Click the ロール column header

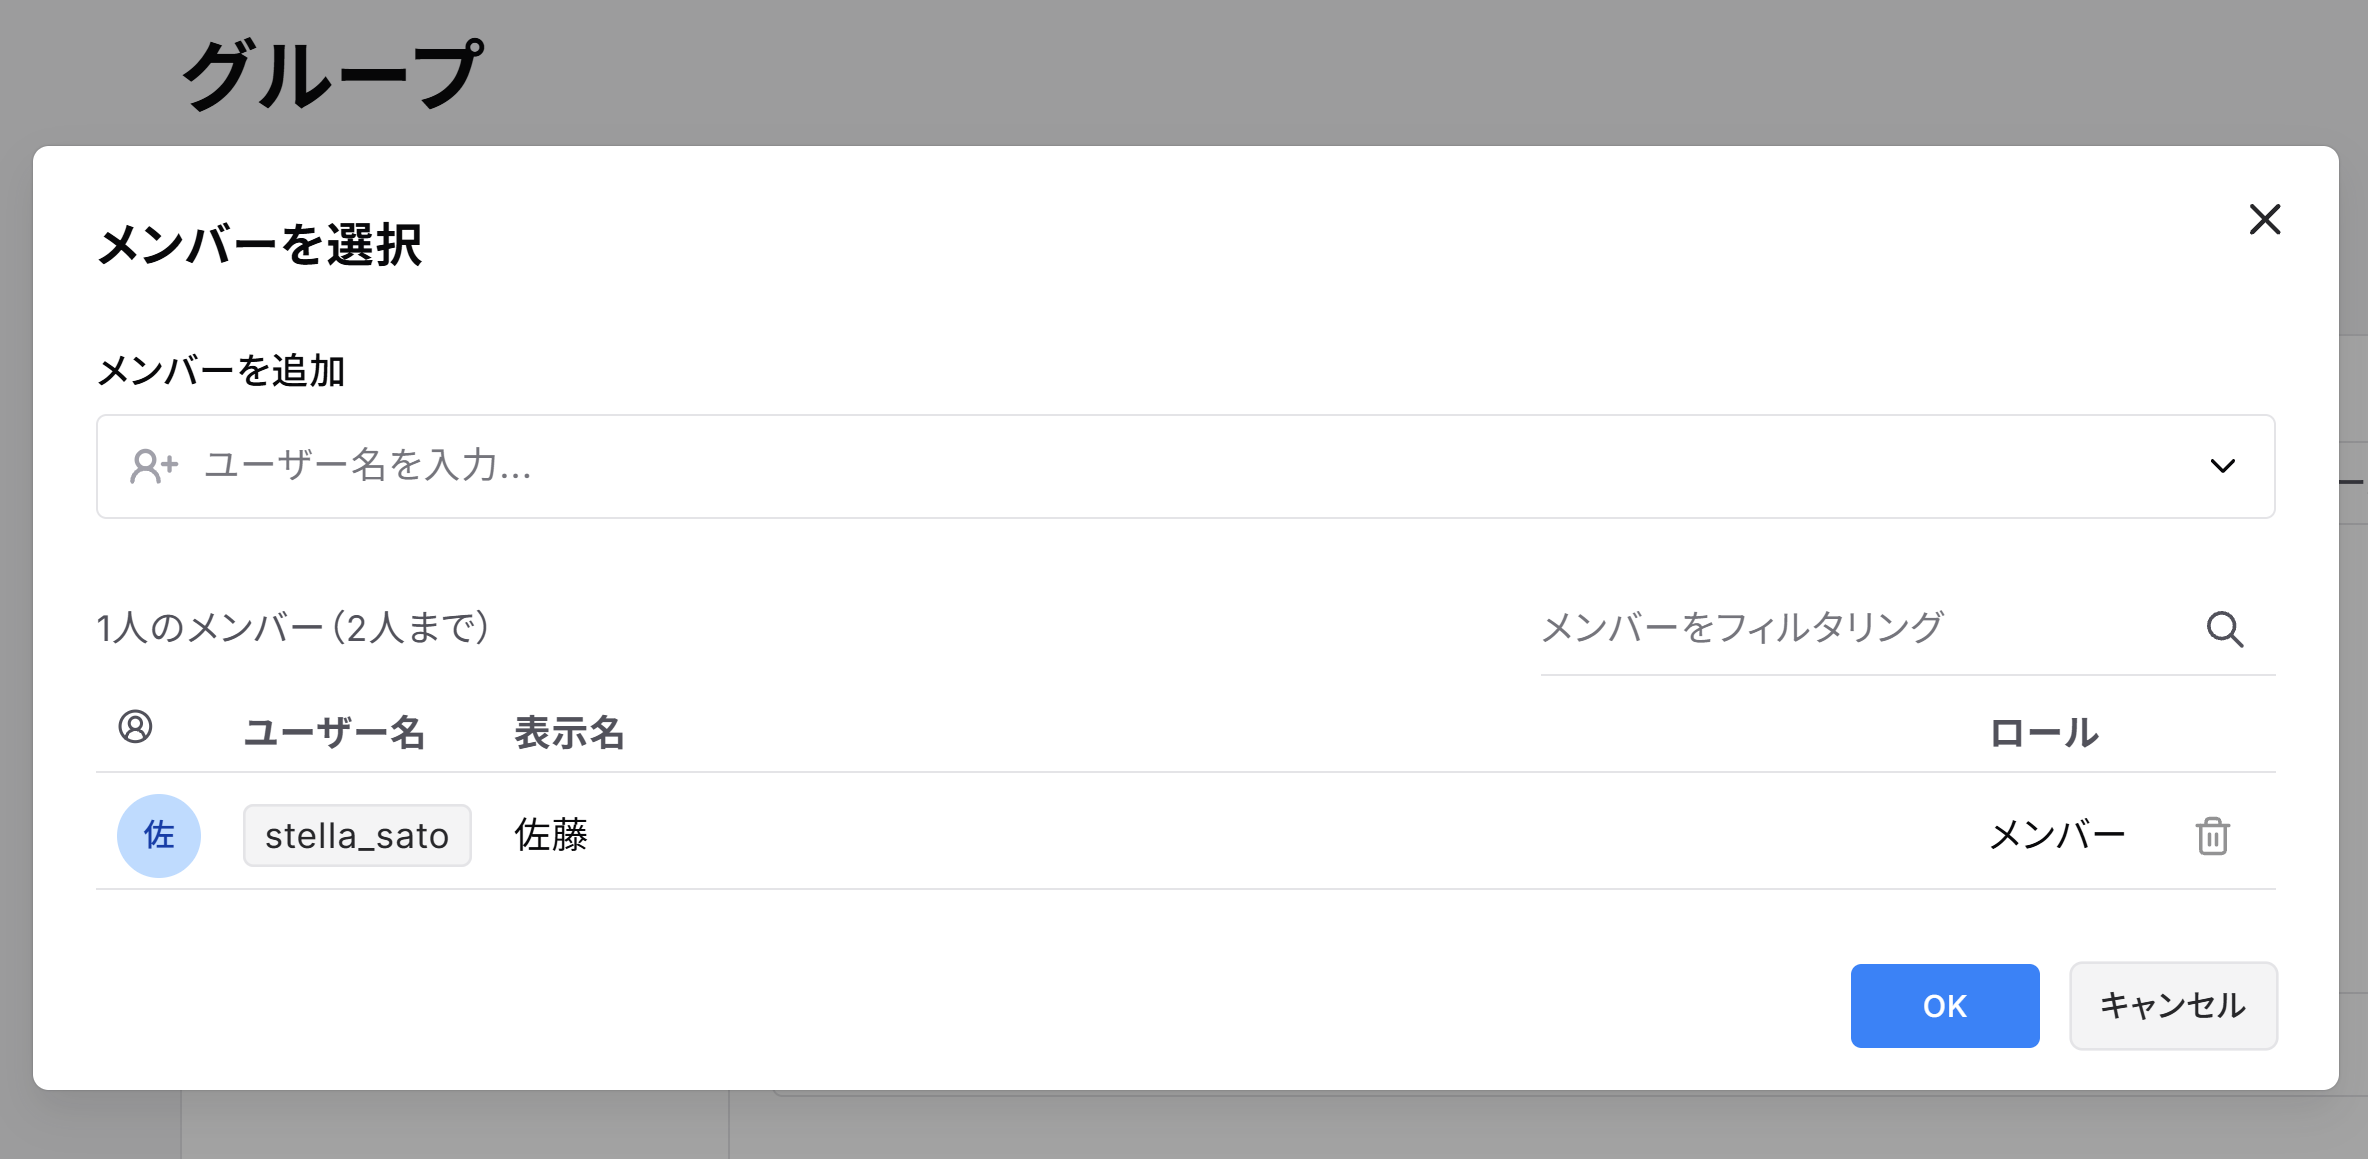point(2045,733)
